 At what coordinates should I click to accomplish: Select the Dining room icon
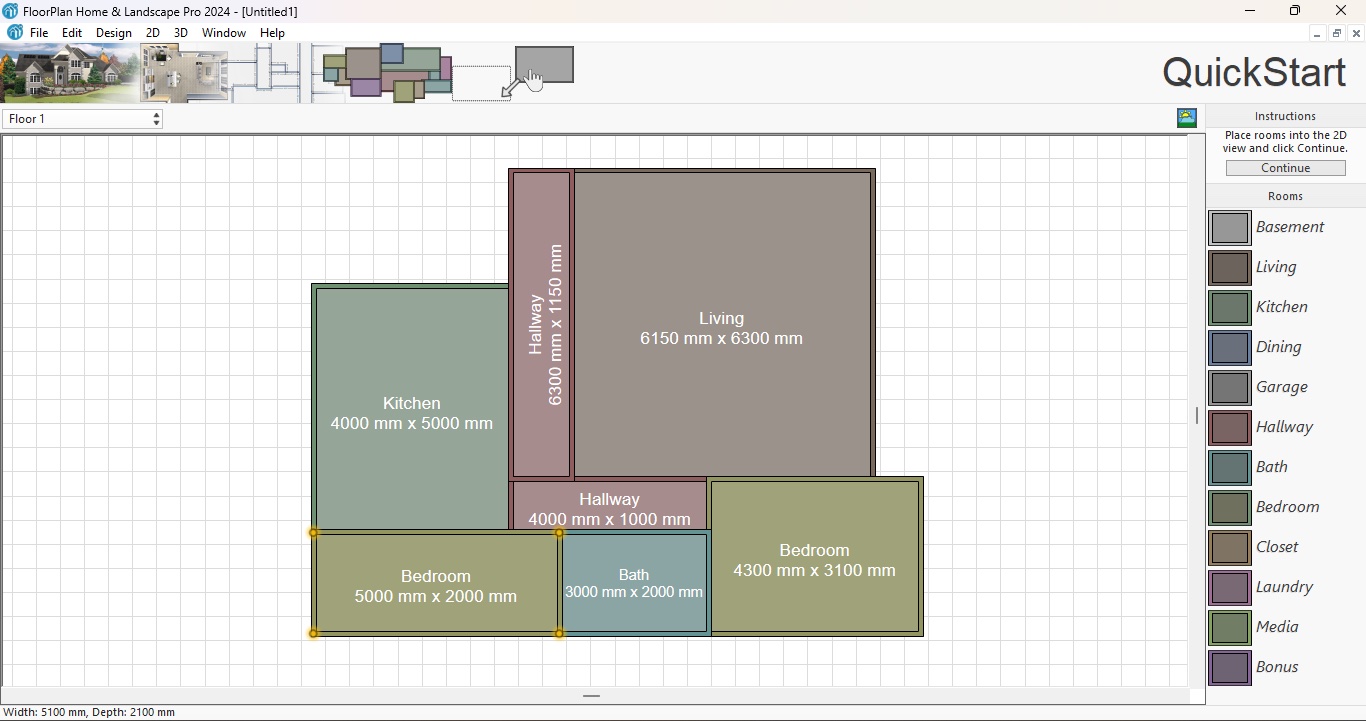(1228, 347)
